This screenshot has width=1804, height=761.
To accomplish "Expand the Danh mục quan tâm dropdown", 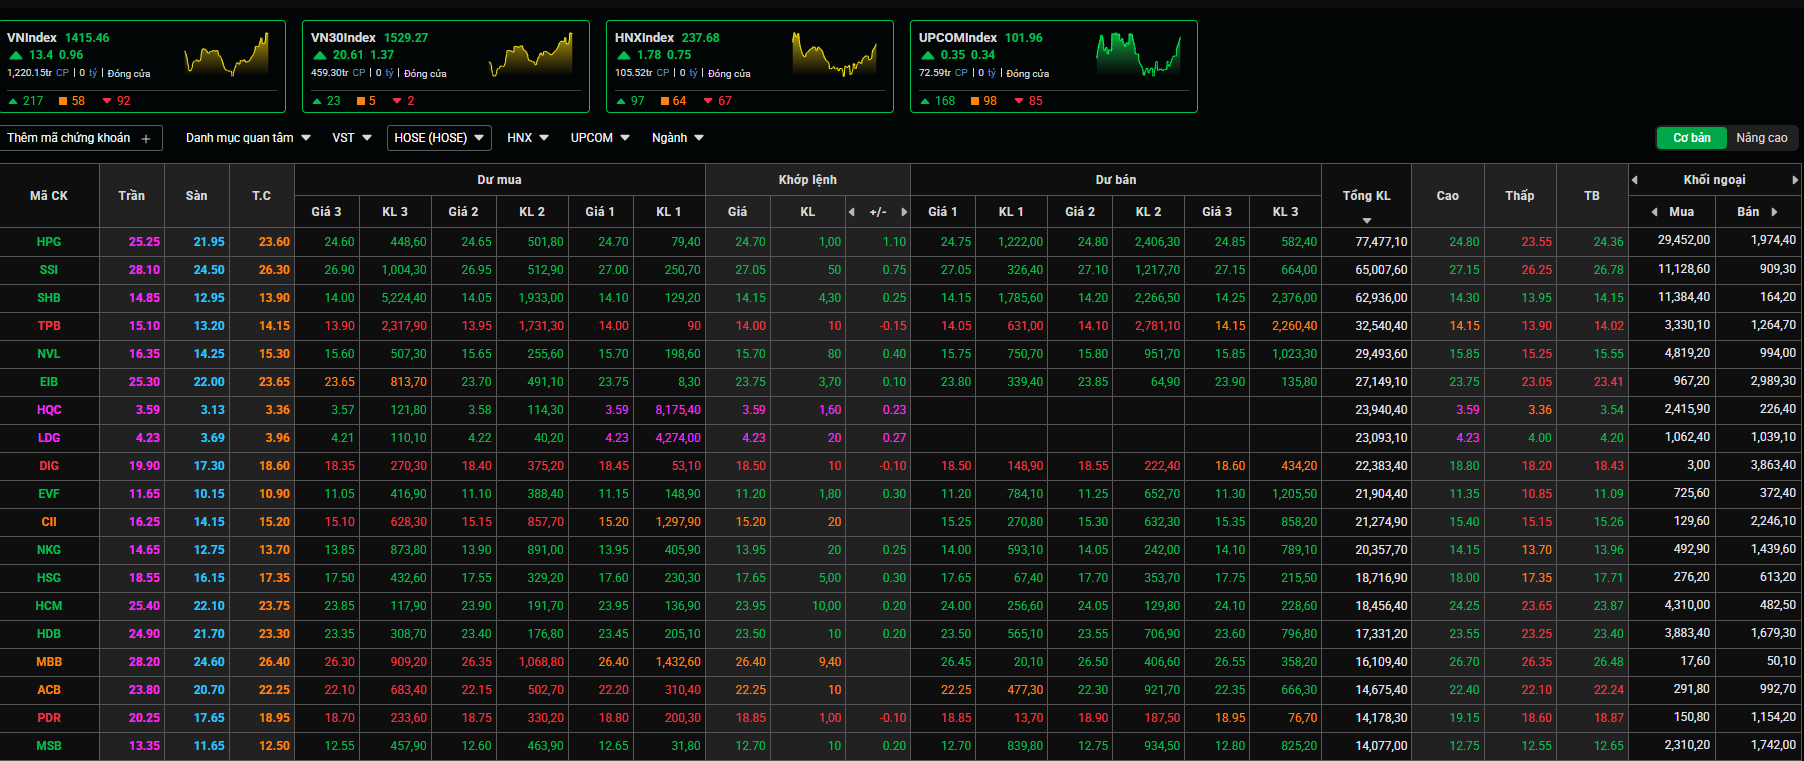I will (x=248, y=138).
